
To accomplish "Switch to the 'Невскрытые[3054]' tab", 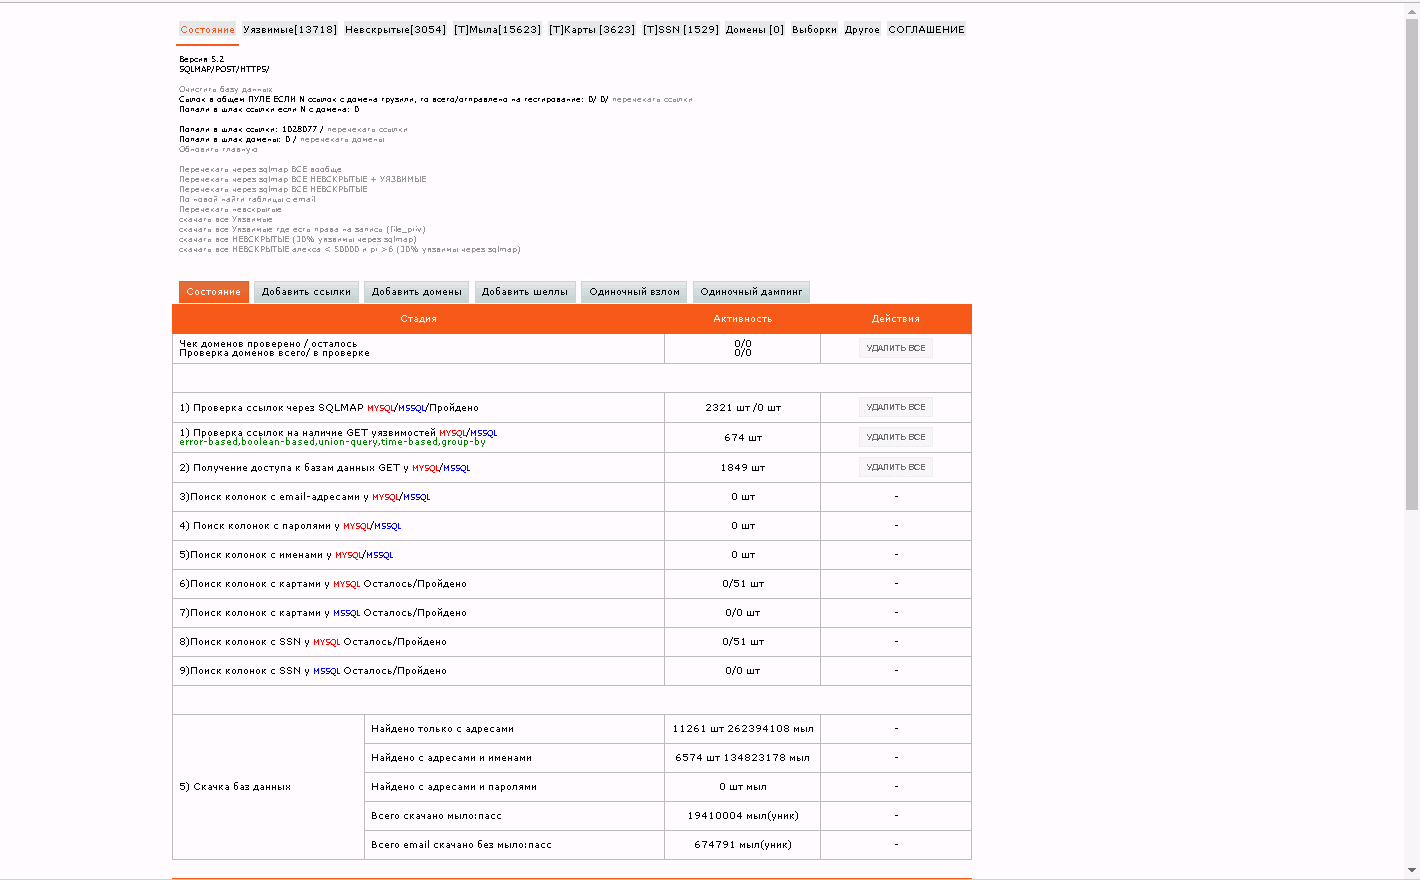I will tap(396, 30).
